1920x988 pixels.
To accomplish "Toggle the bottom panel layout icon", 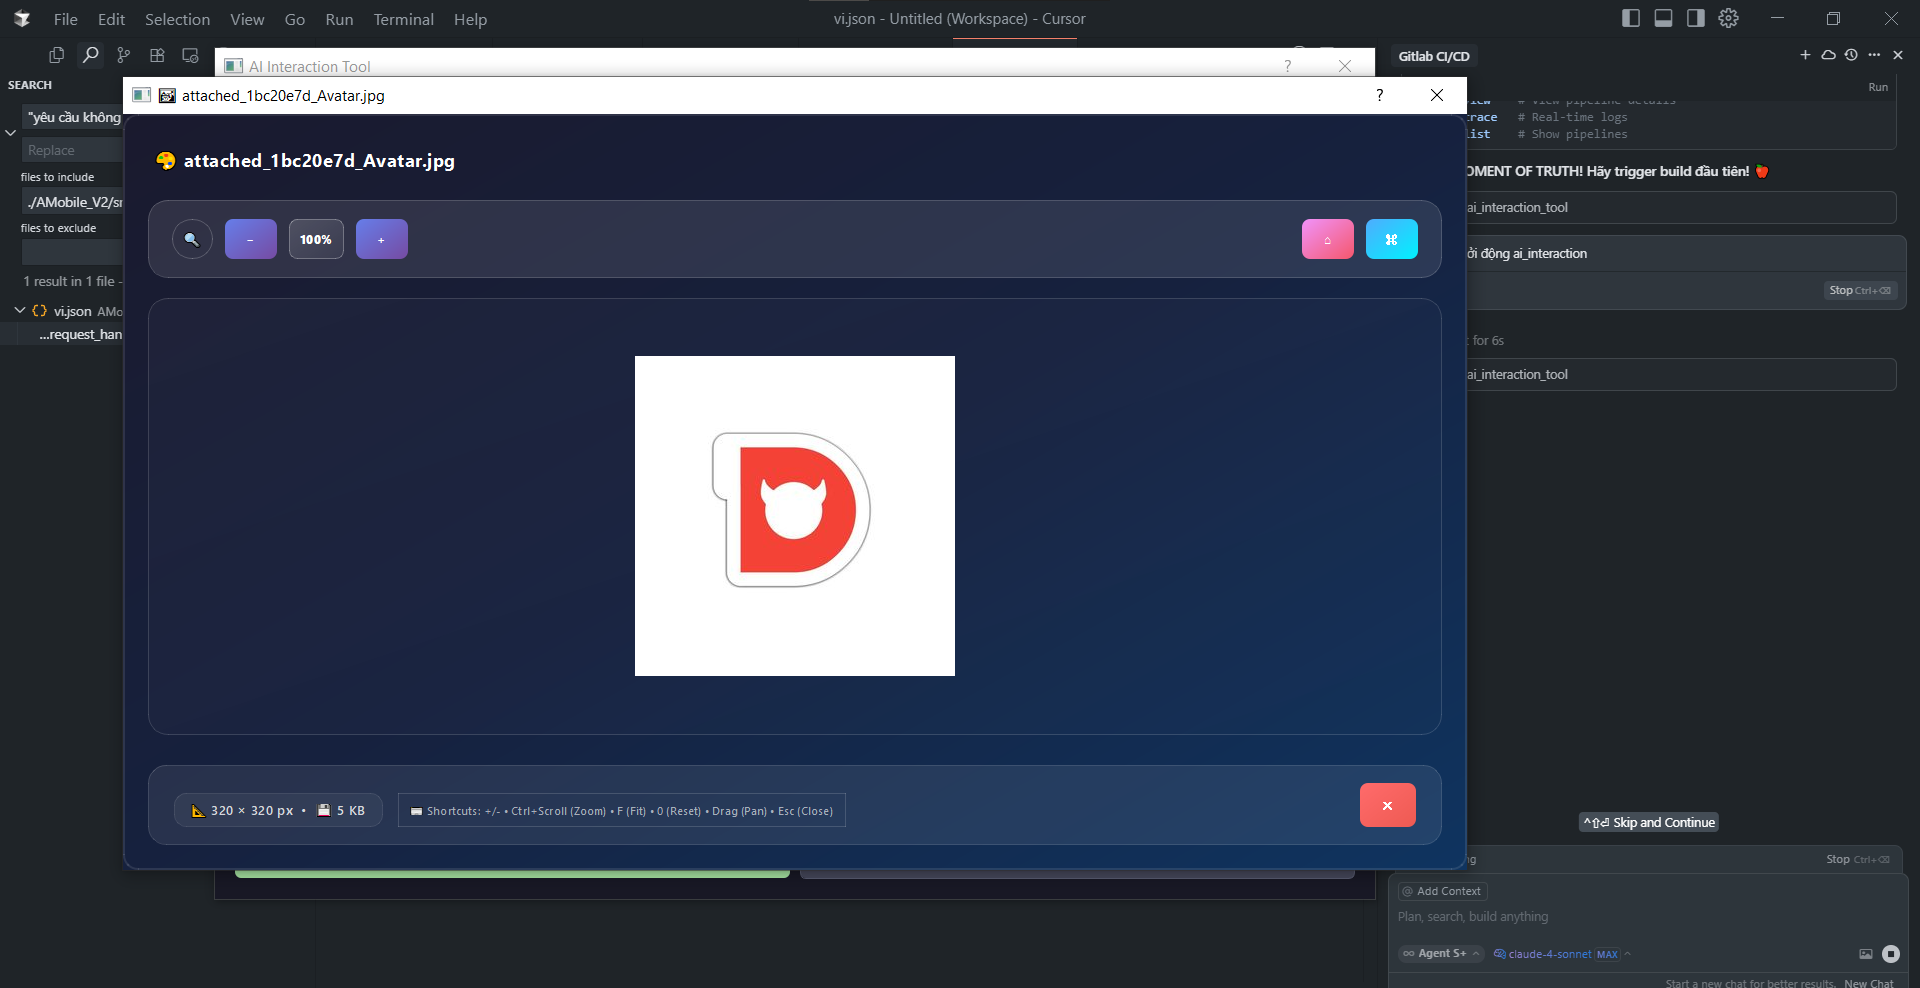I will tap(1664, 18).
